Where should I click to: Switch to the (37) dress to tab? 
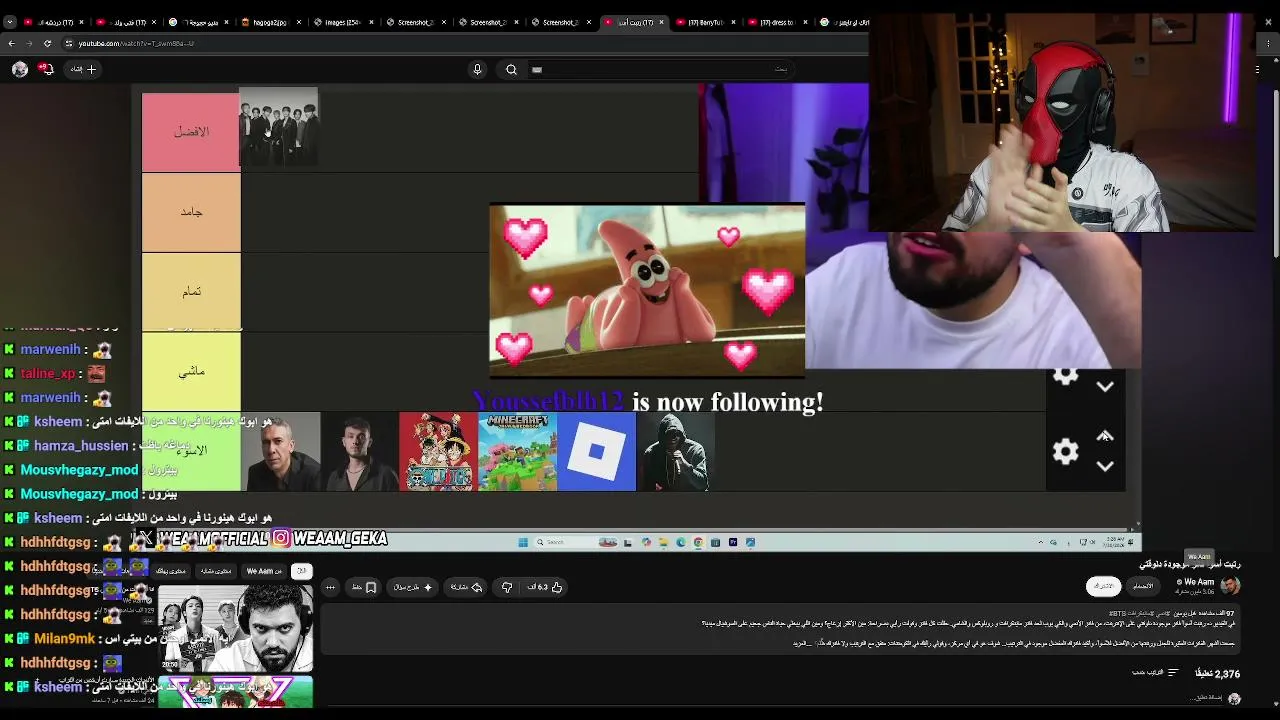pos(780,22)
